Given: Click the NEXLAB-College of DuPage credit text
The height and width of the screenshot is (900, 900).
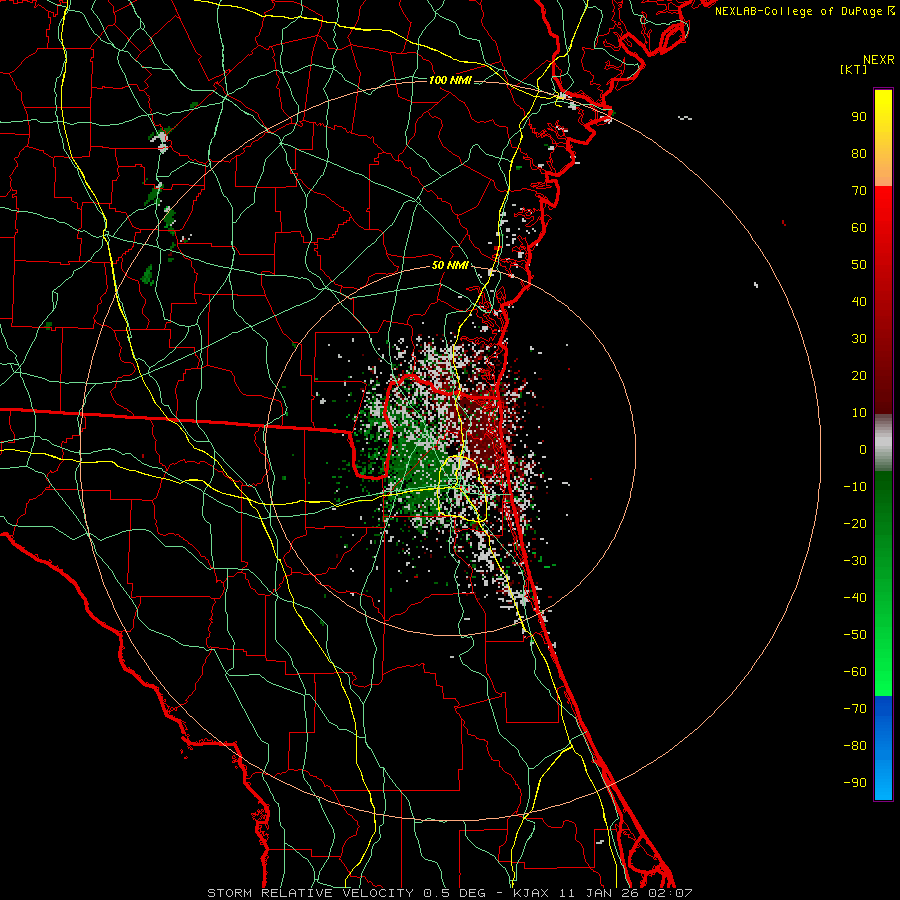Looking at the screenshot, I should pos(804,11).
